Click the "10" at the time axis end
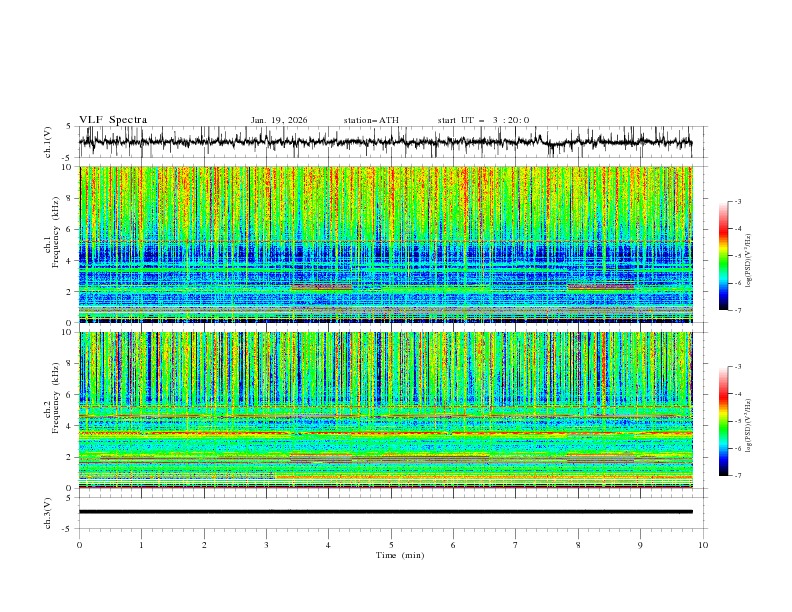The width and height of the screenshot is (792, 612). coord(703,545)
